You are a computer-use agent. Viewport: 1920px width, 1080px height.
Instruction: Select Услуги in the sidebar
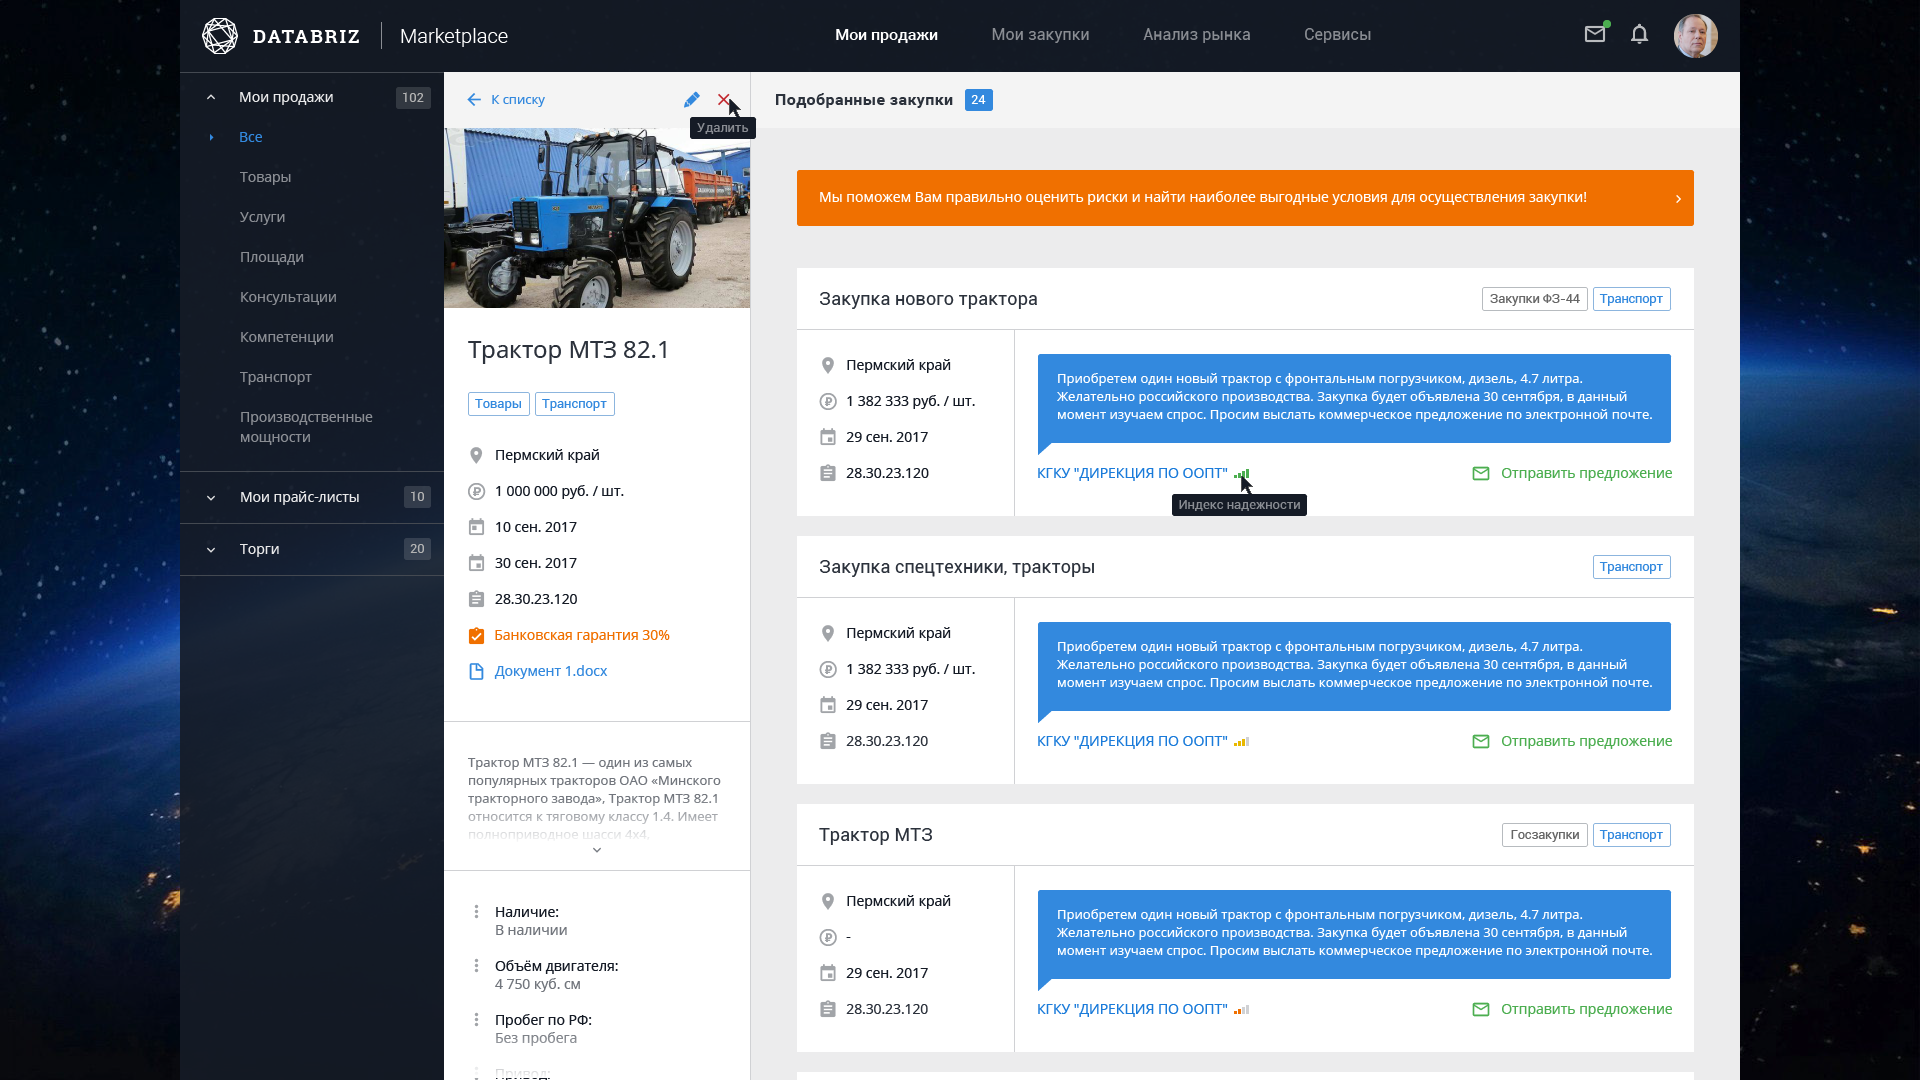[x=262, y=217]
